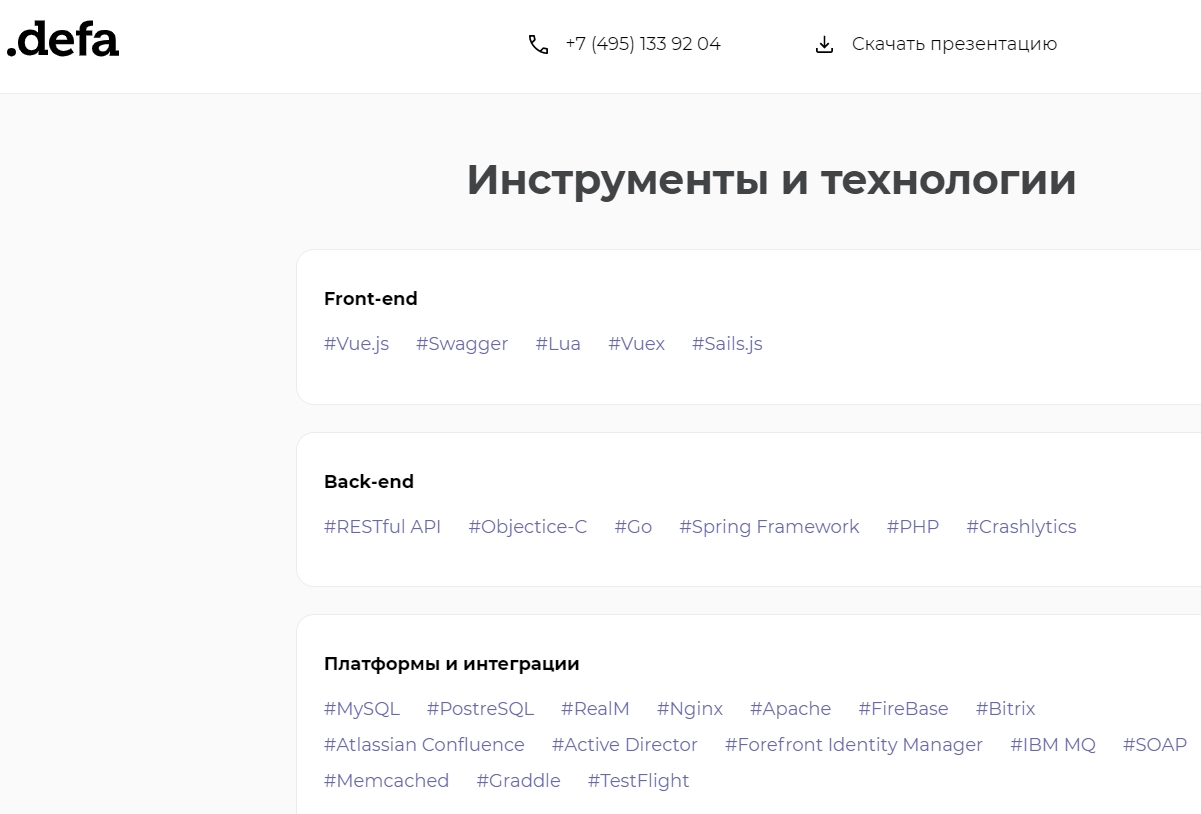Viewport: 1201px width, 814px height.
Task: Click the #Apache tag
Action: point(790,709)
